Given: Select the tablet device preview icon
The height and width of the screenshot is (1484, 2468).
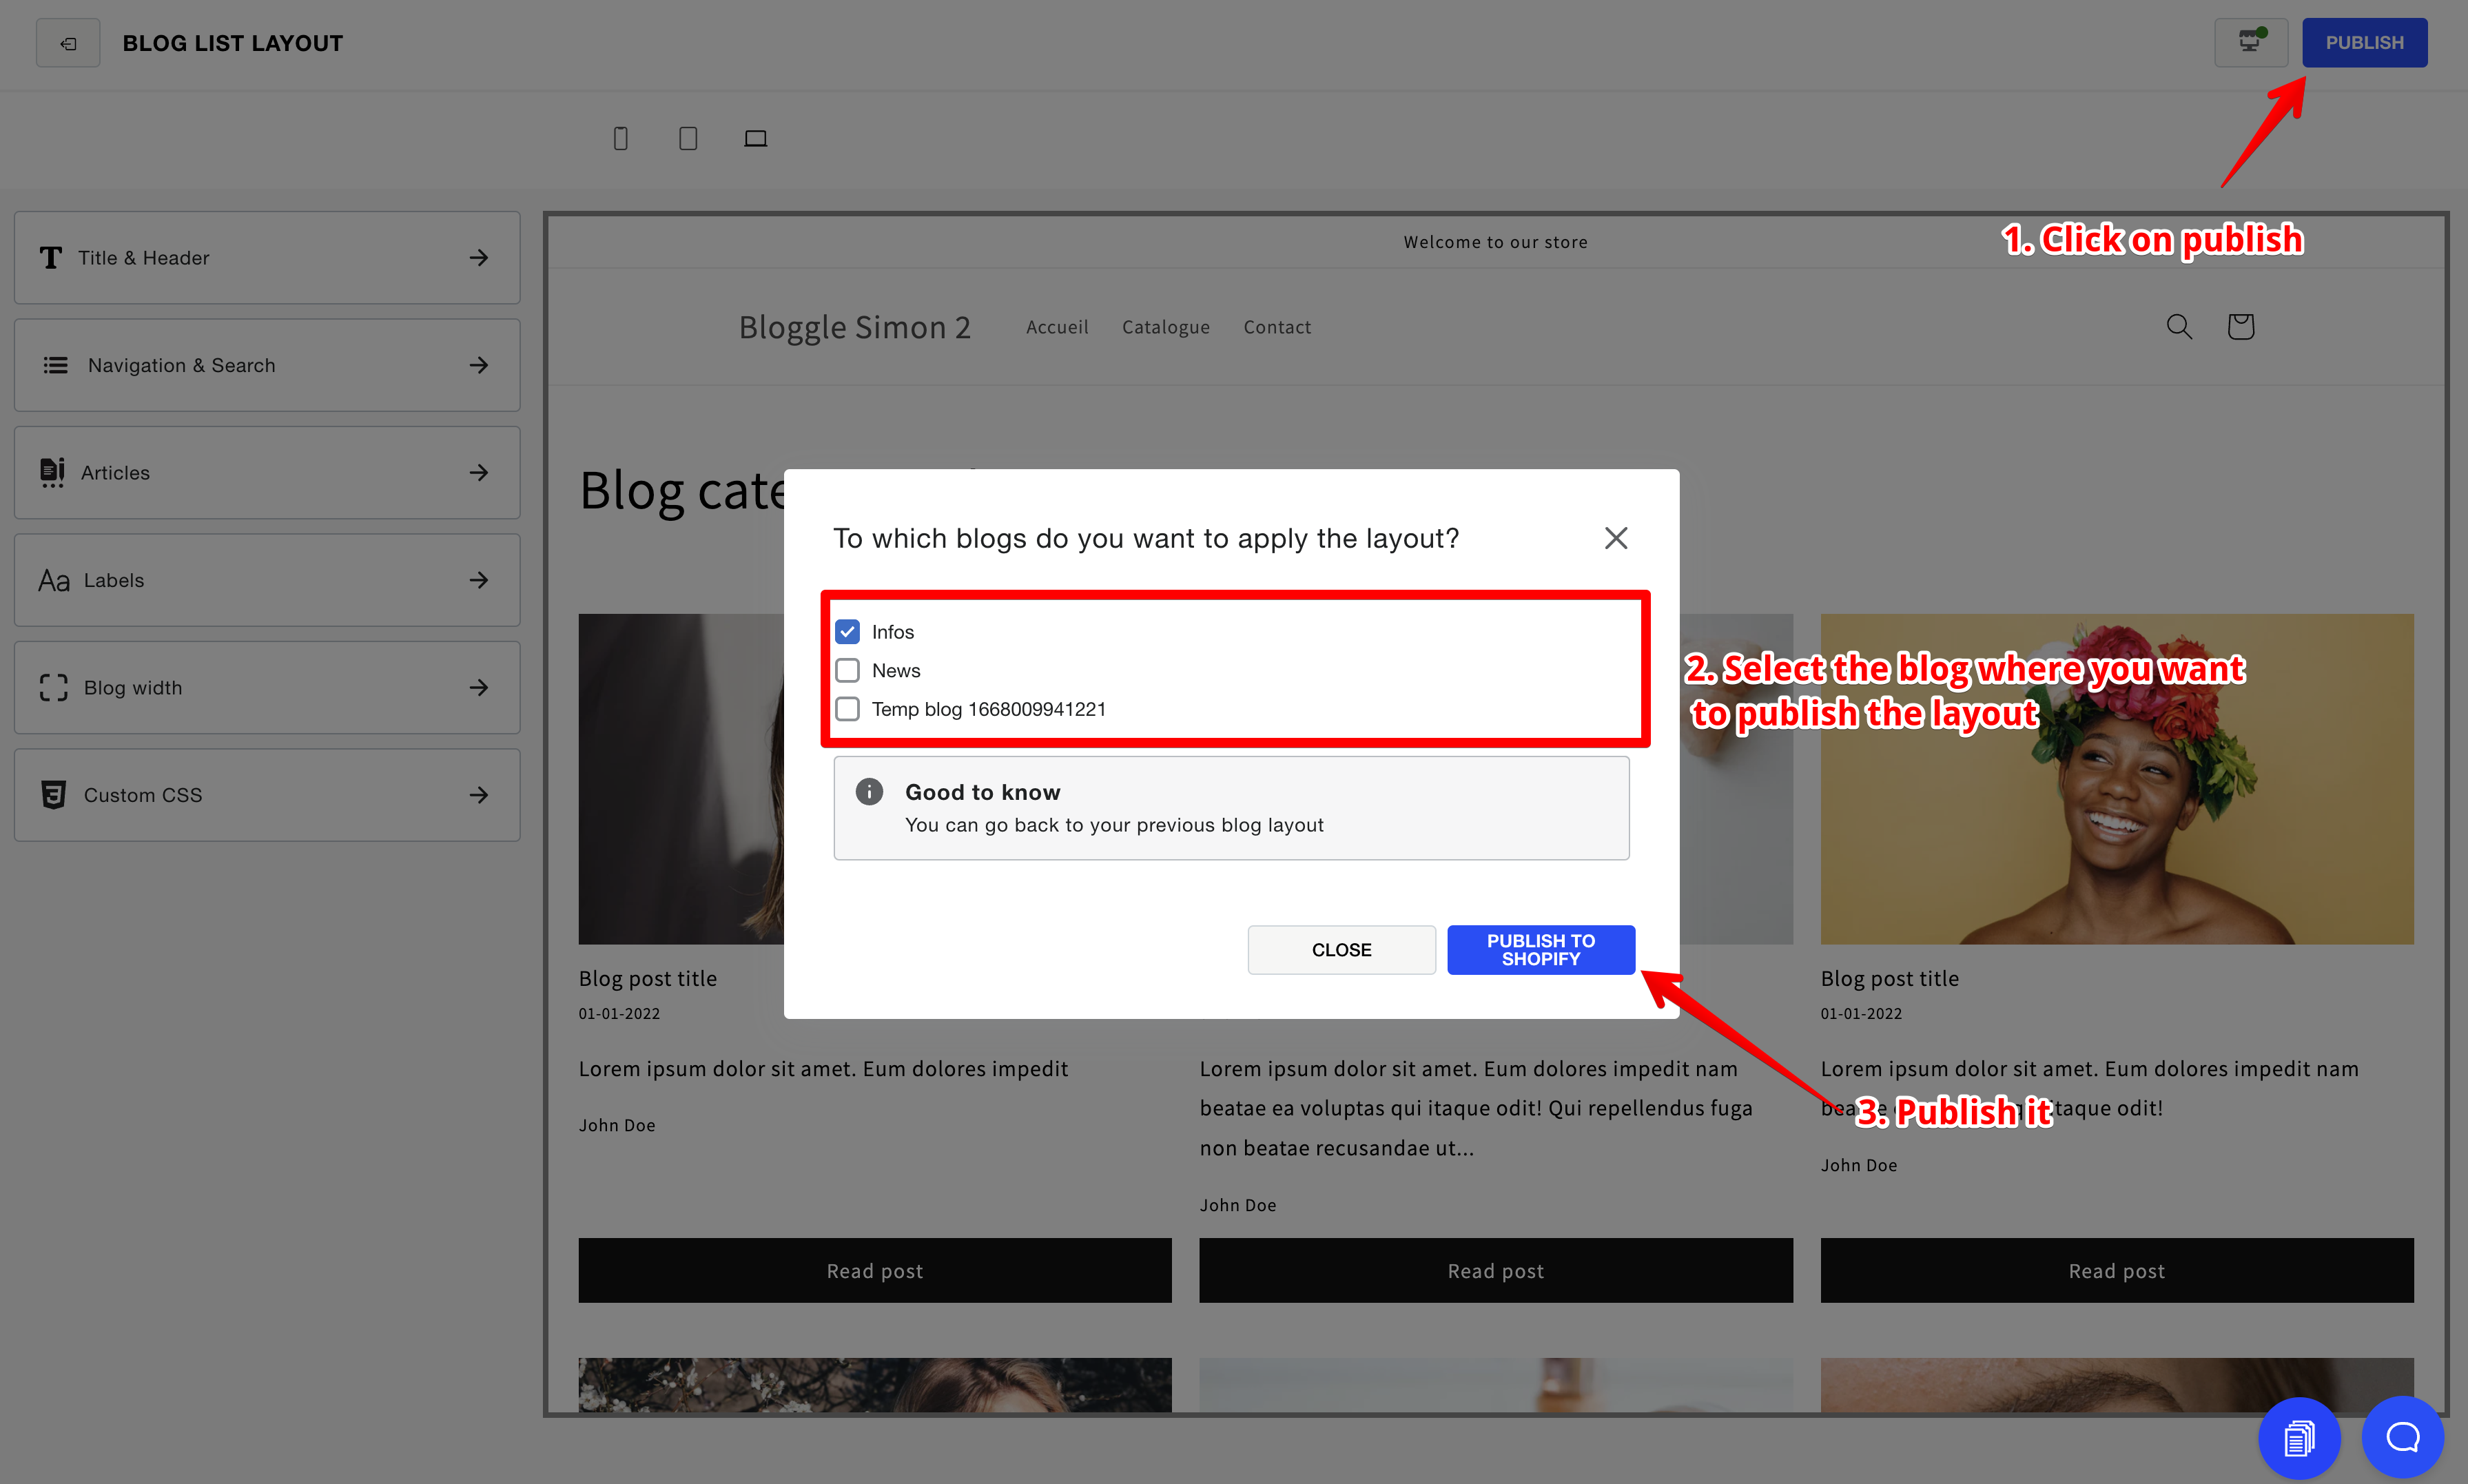Looking at the screenshot, I should (688, 138).
